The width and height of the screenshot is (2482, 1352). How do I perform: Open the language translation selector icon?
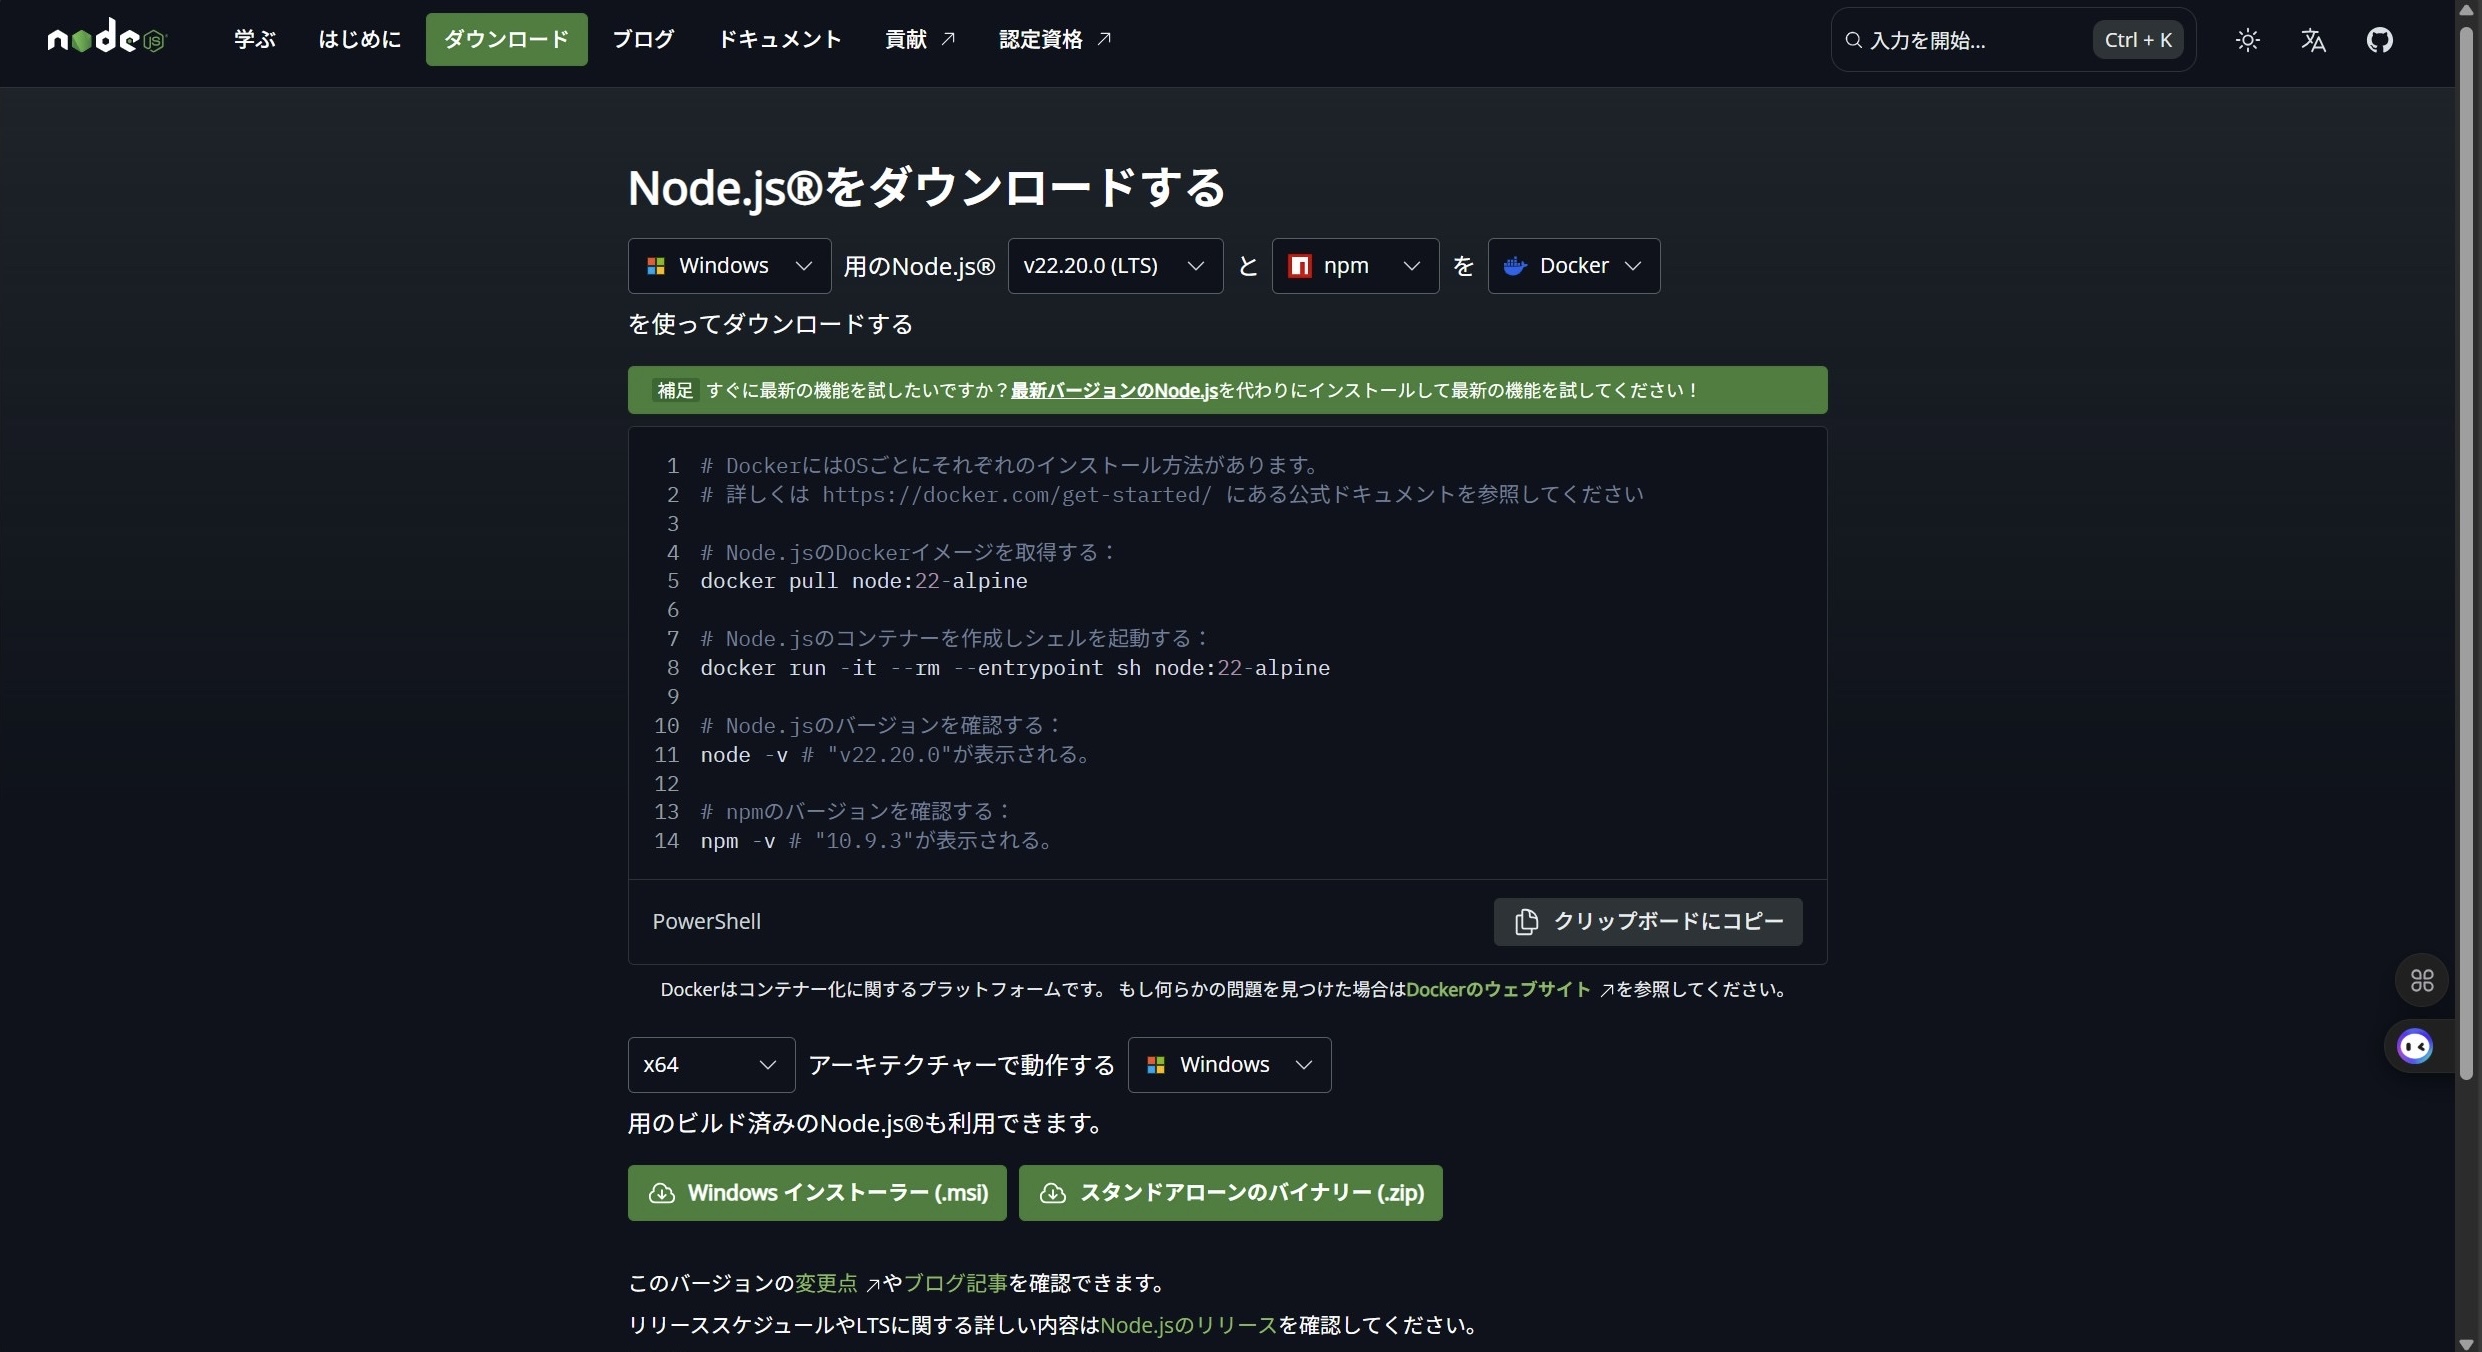(x=2312, y=40)
